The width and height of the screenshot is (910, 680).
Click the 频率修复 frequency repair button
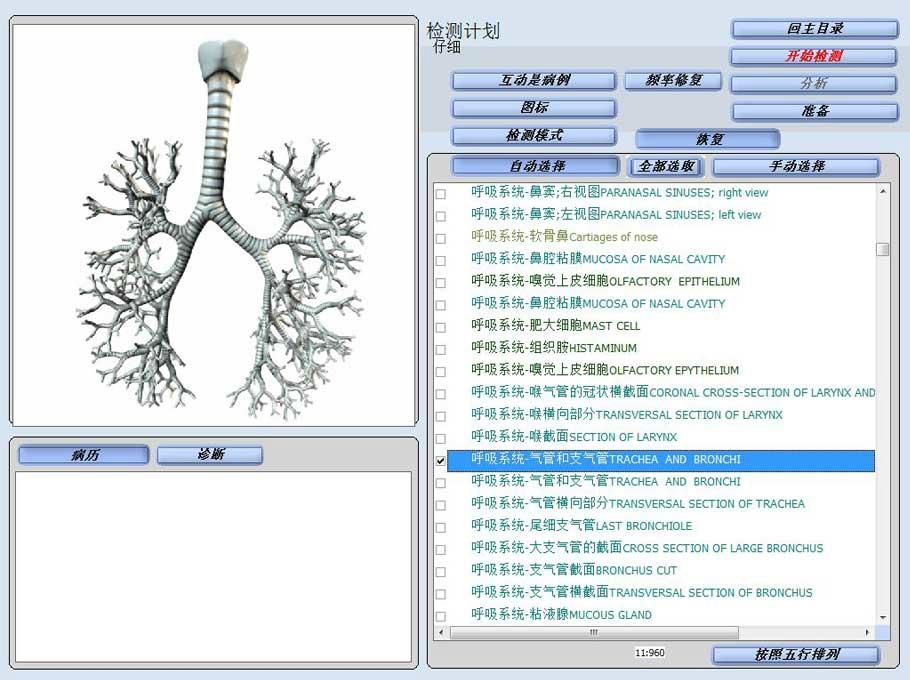point(673,81)
